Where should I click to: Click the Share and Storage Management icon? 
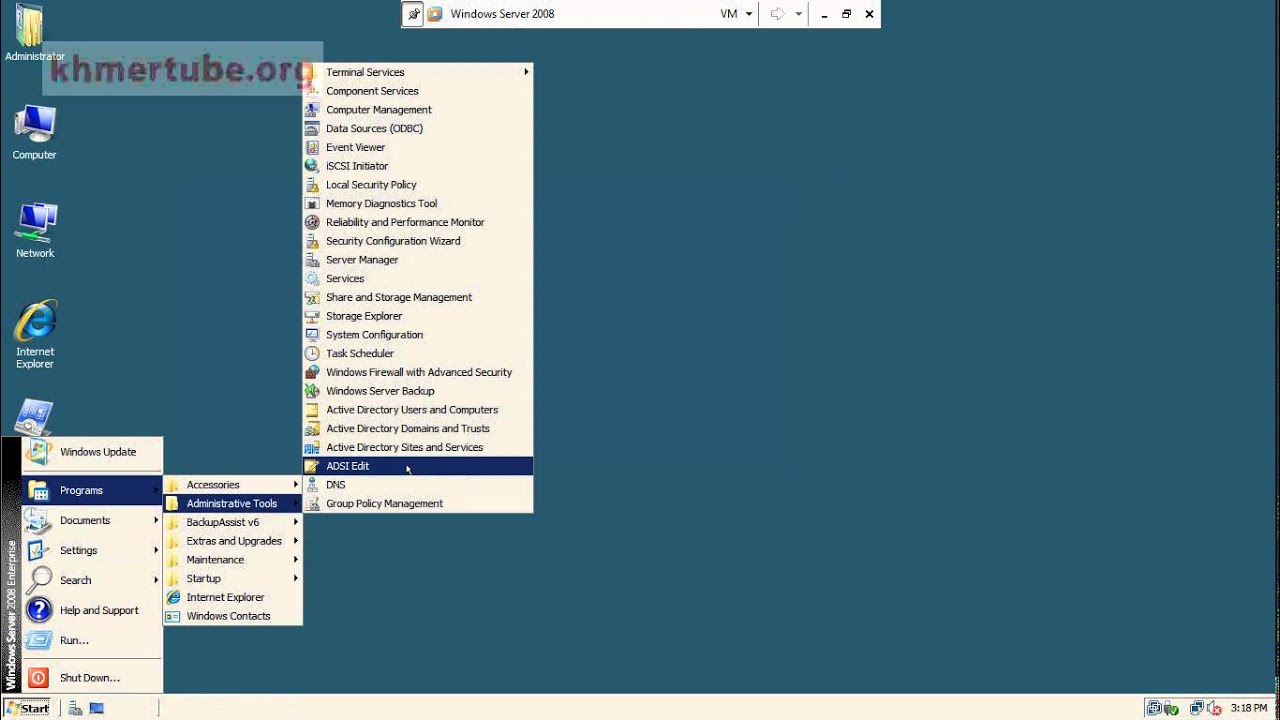[312, 297]
